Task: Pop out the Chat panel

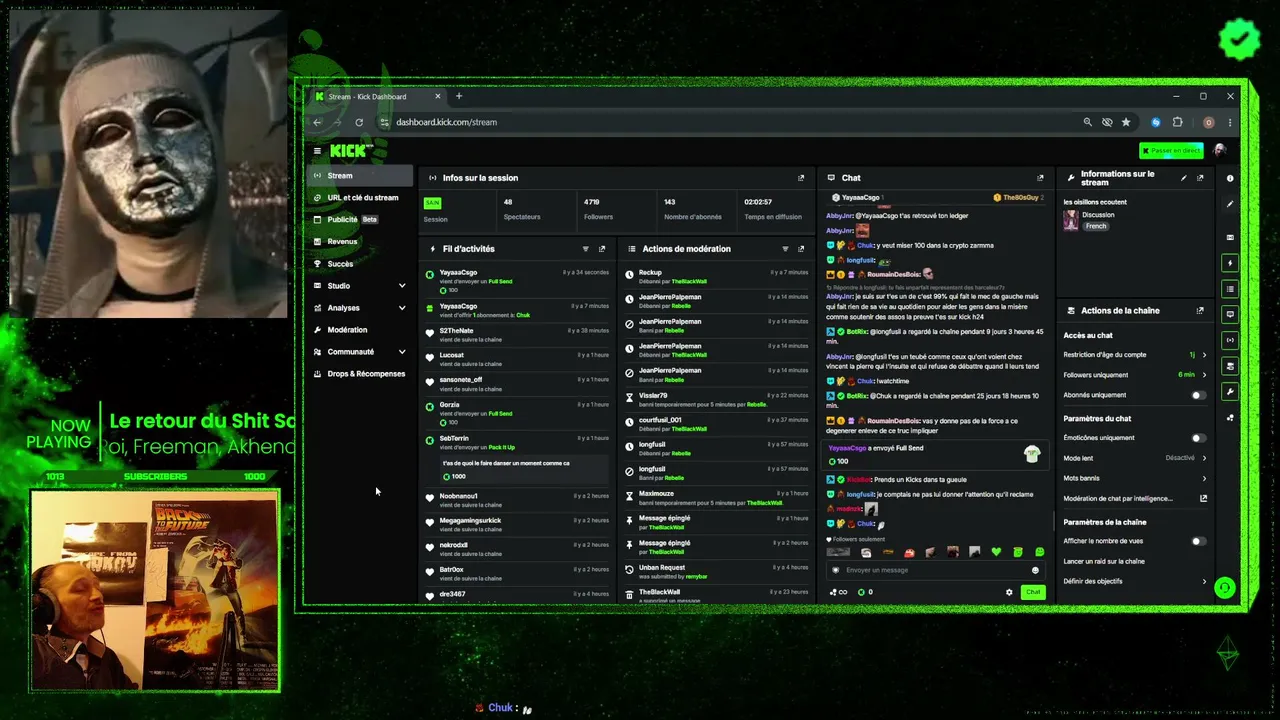Action: pyautogui.click(x=1040, y=178)
